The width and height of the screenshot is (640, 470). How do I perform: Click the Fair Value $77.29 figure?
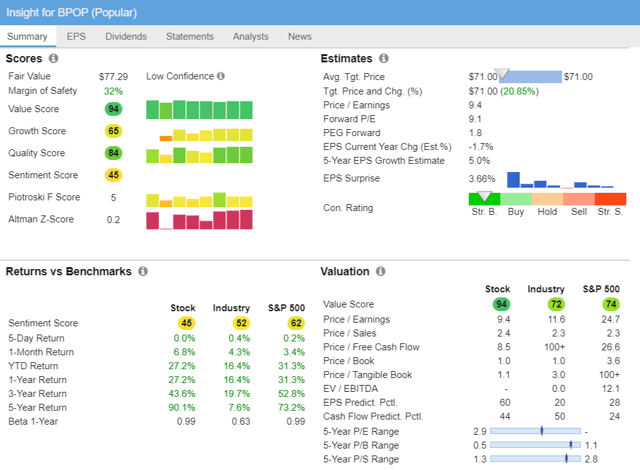point(113,77)
